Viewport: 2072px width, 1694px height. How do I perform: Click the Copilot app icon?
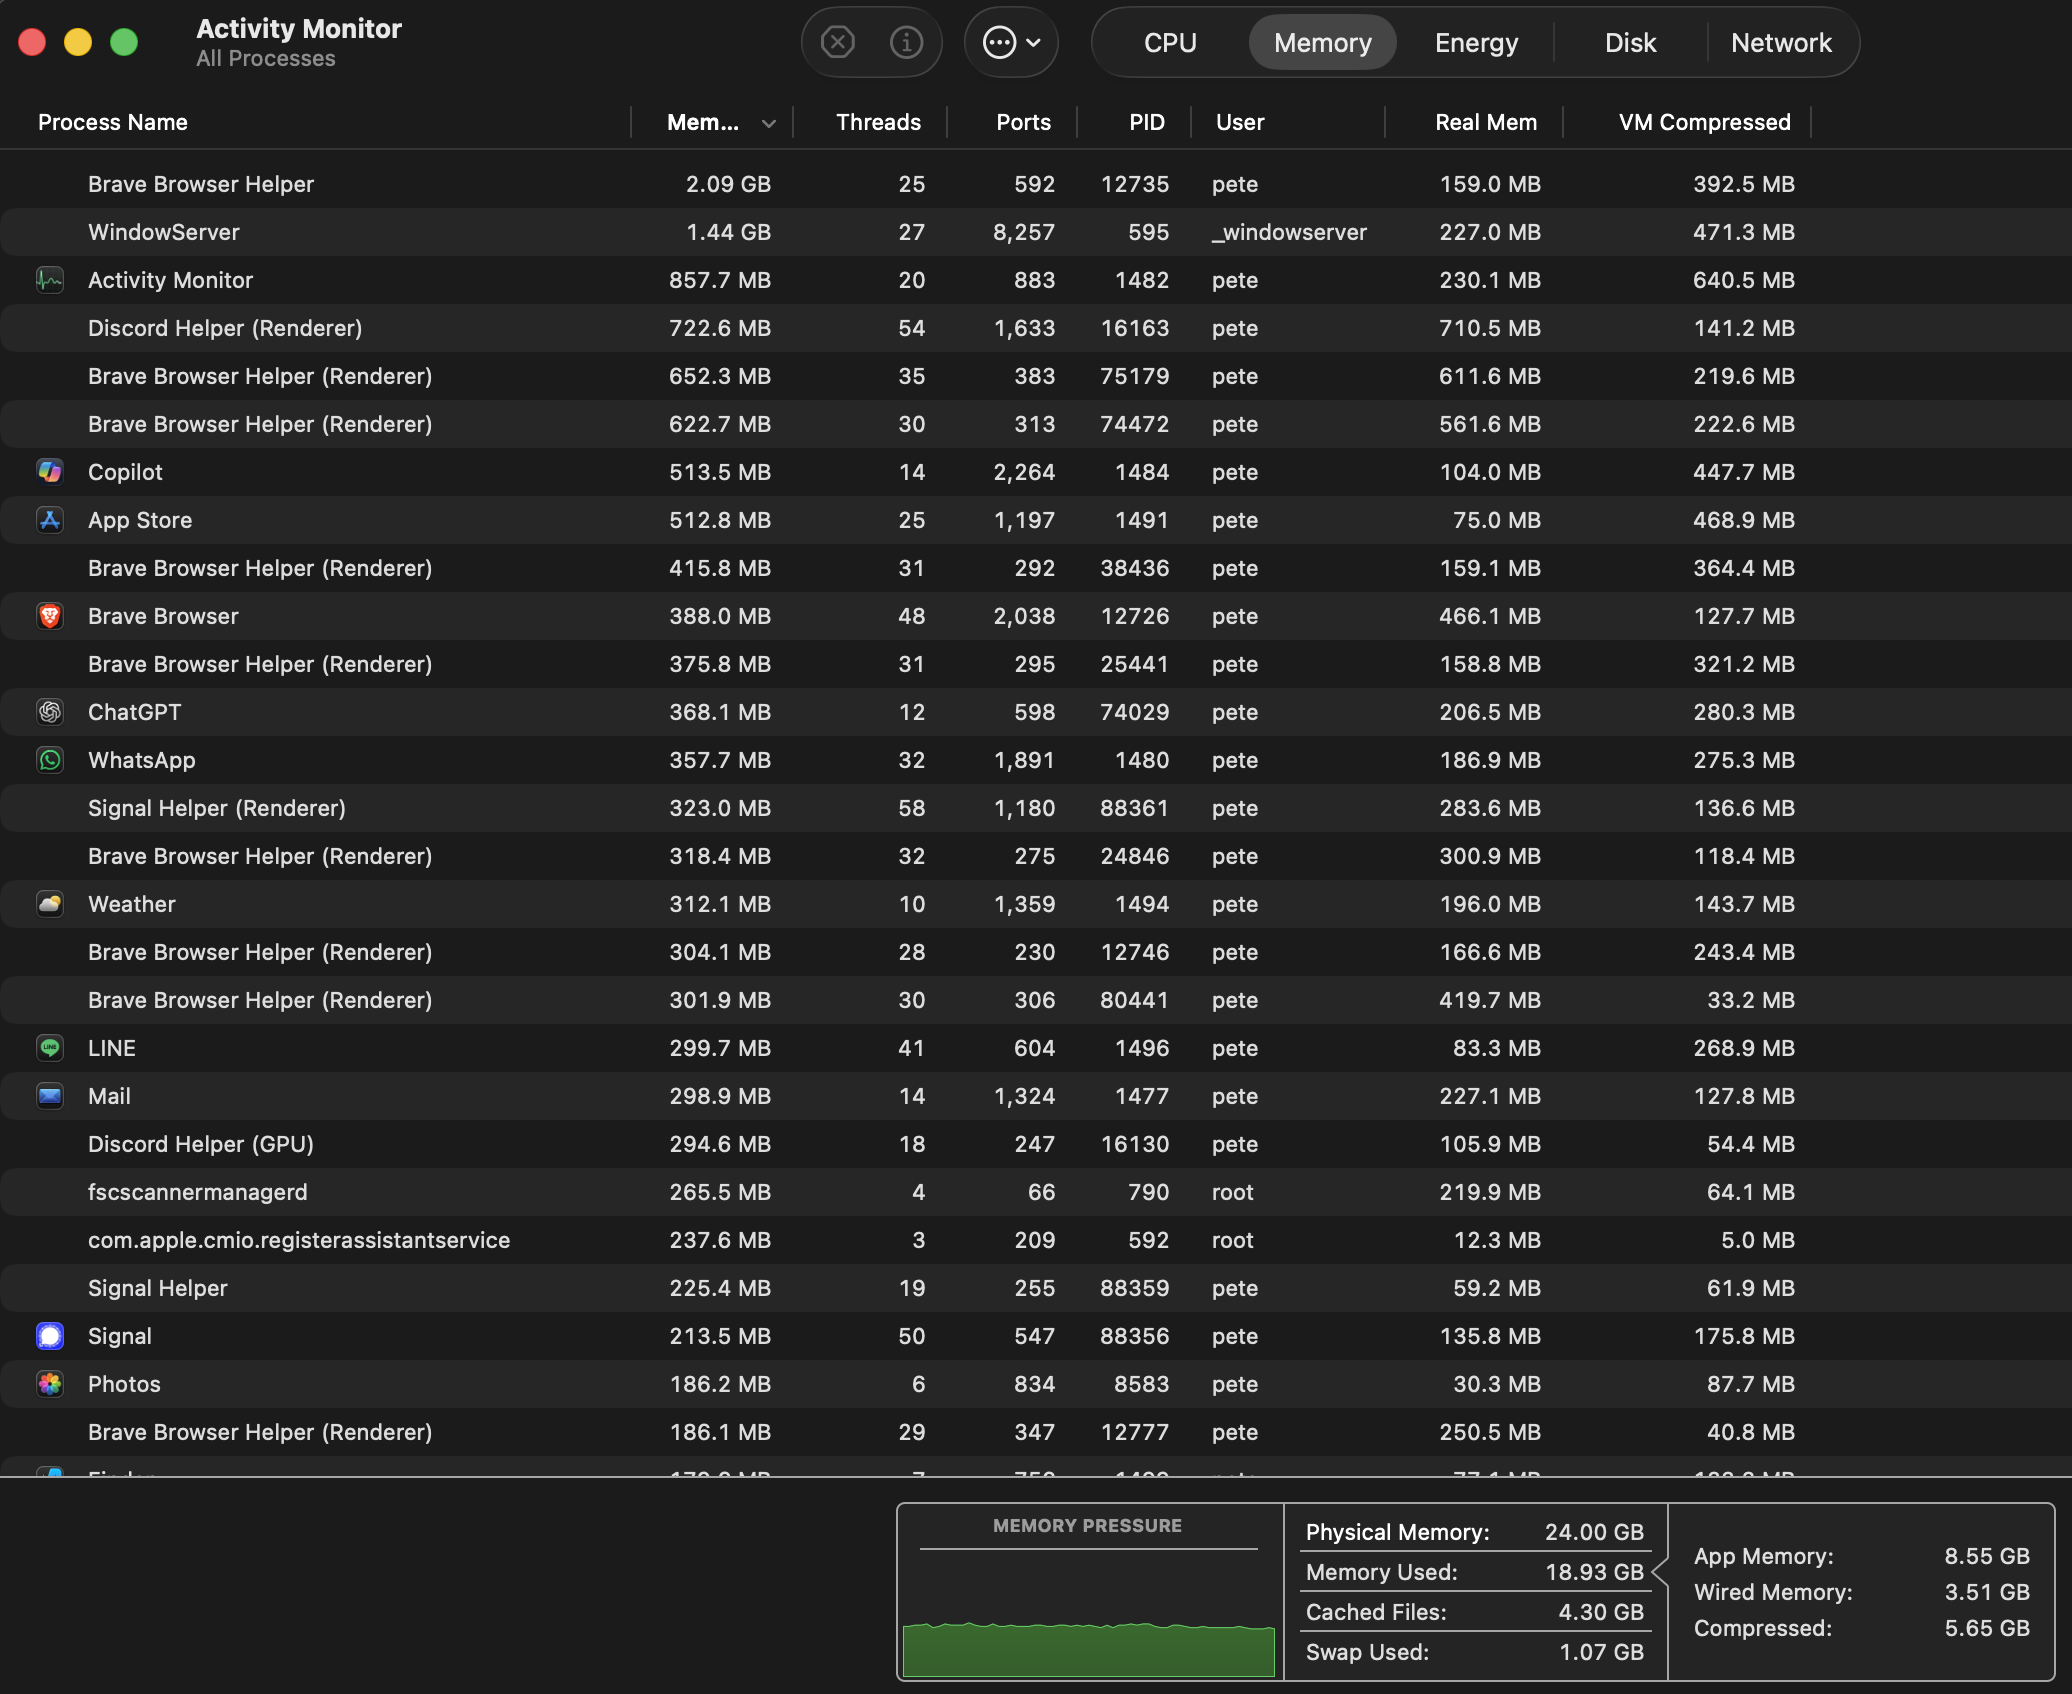(50, 472)
